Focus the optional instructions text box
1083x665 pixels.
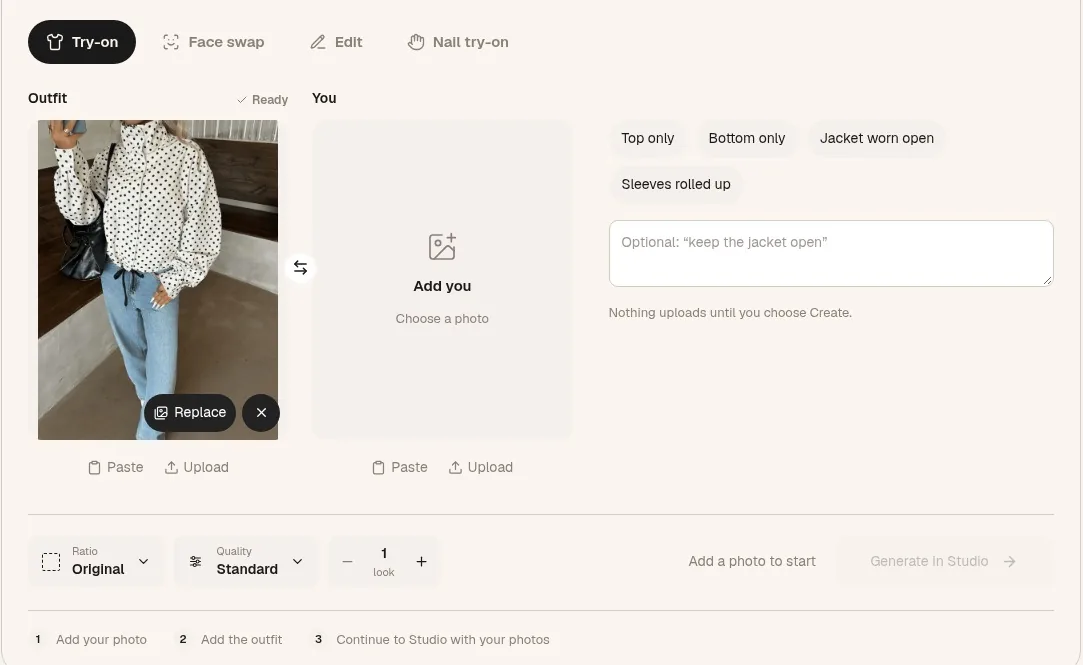(x=831, y=253)
